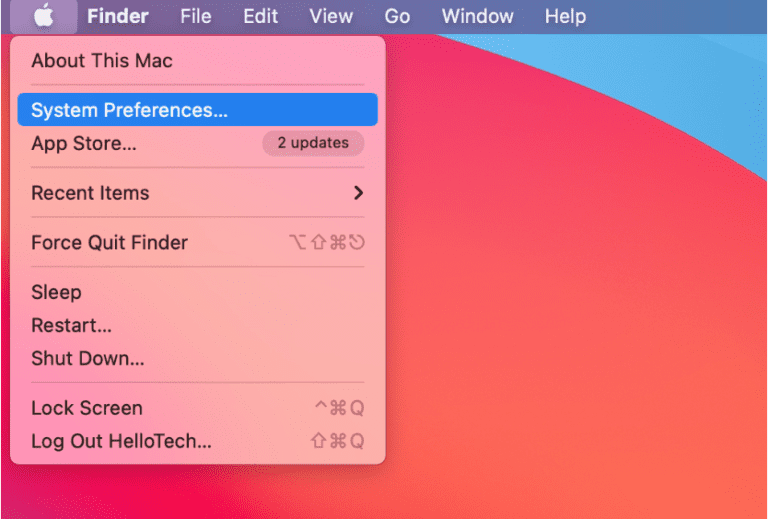Click the 2 updates badge
This screenshot has width=768, height=519.
(x=313, y=143)
